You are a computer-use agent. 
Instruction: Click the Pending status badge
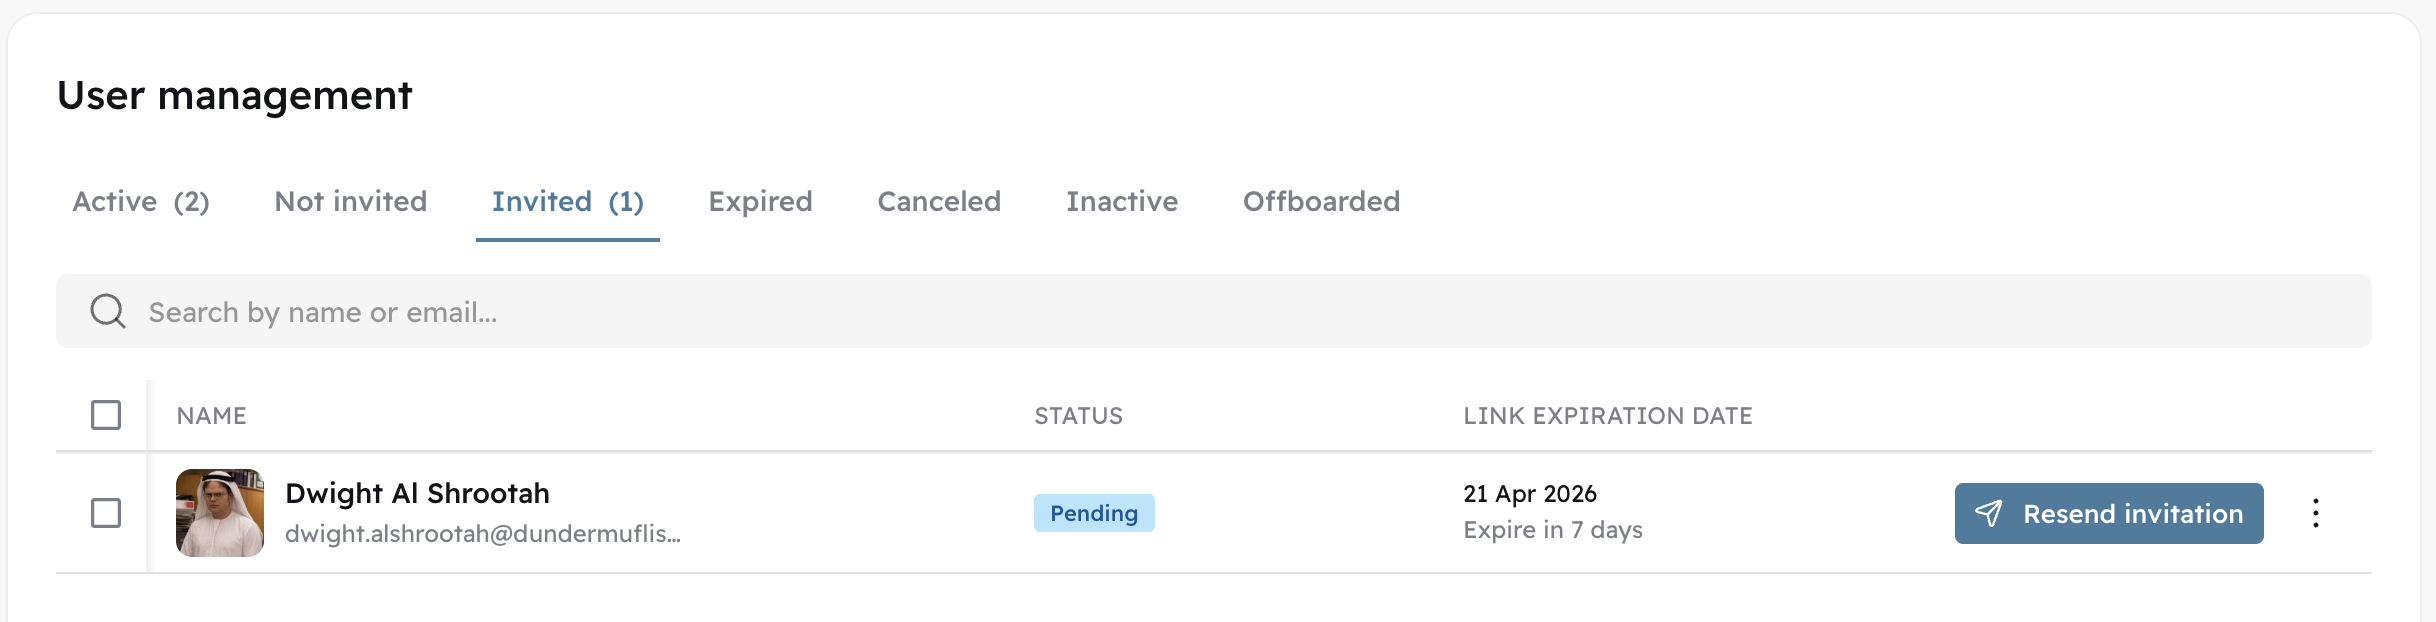pos(1094,513)
